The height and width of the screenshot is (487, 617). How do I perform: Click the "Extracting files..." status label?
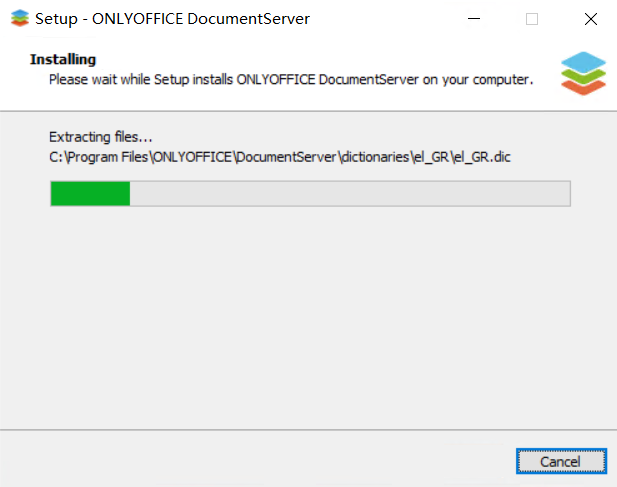[x=101, y=137]
